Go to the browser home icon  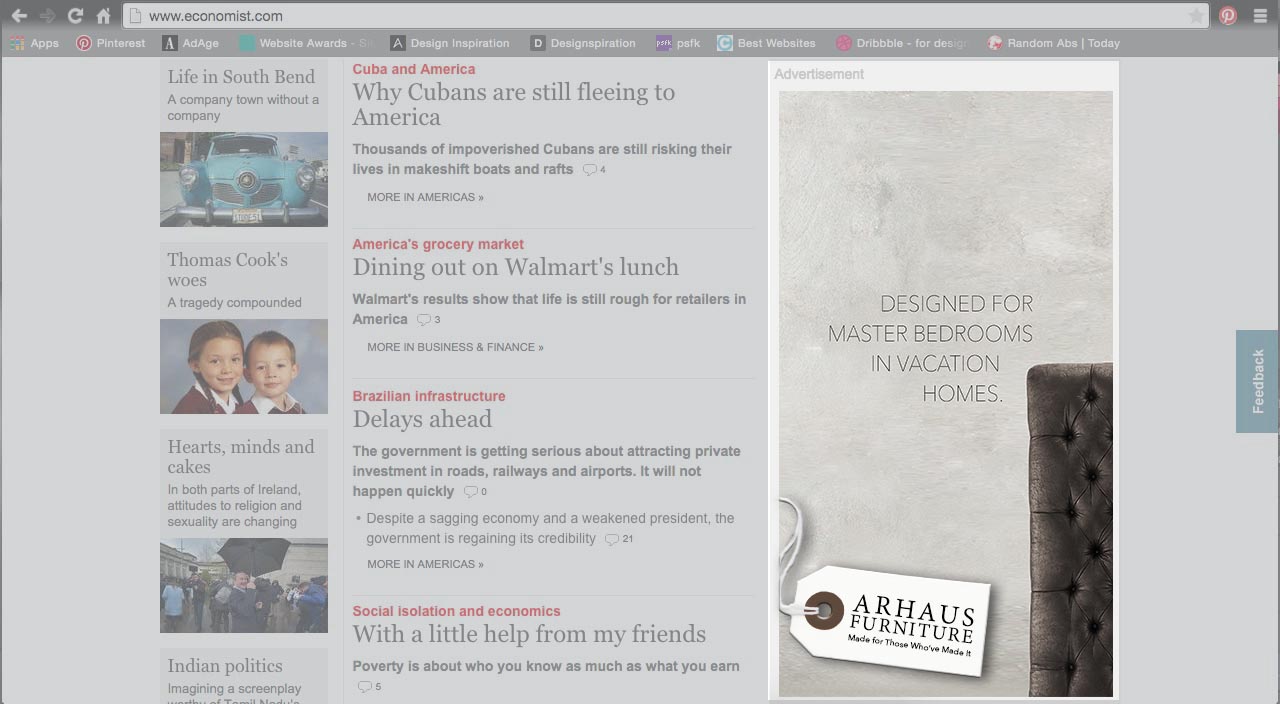[x=103, y=16]
